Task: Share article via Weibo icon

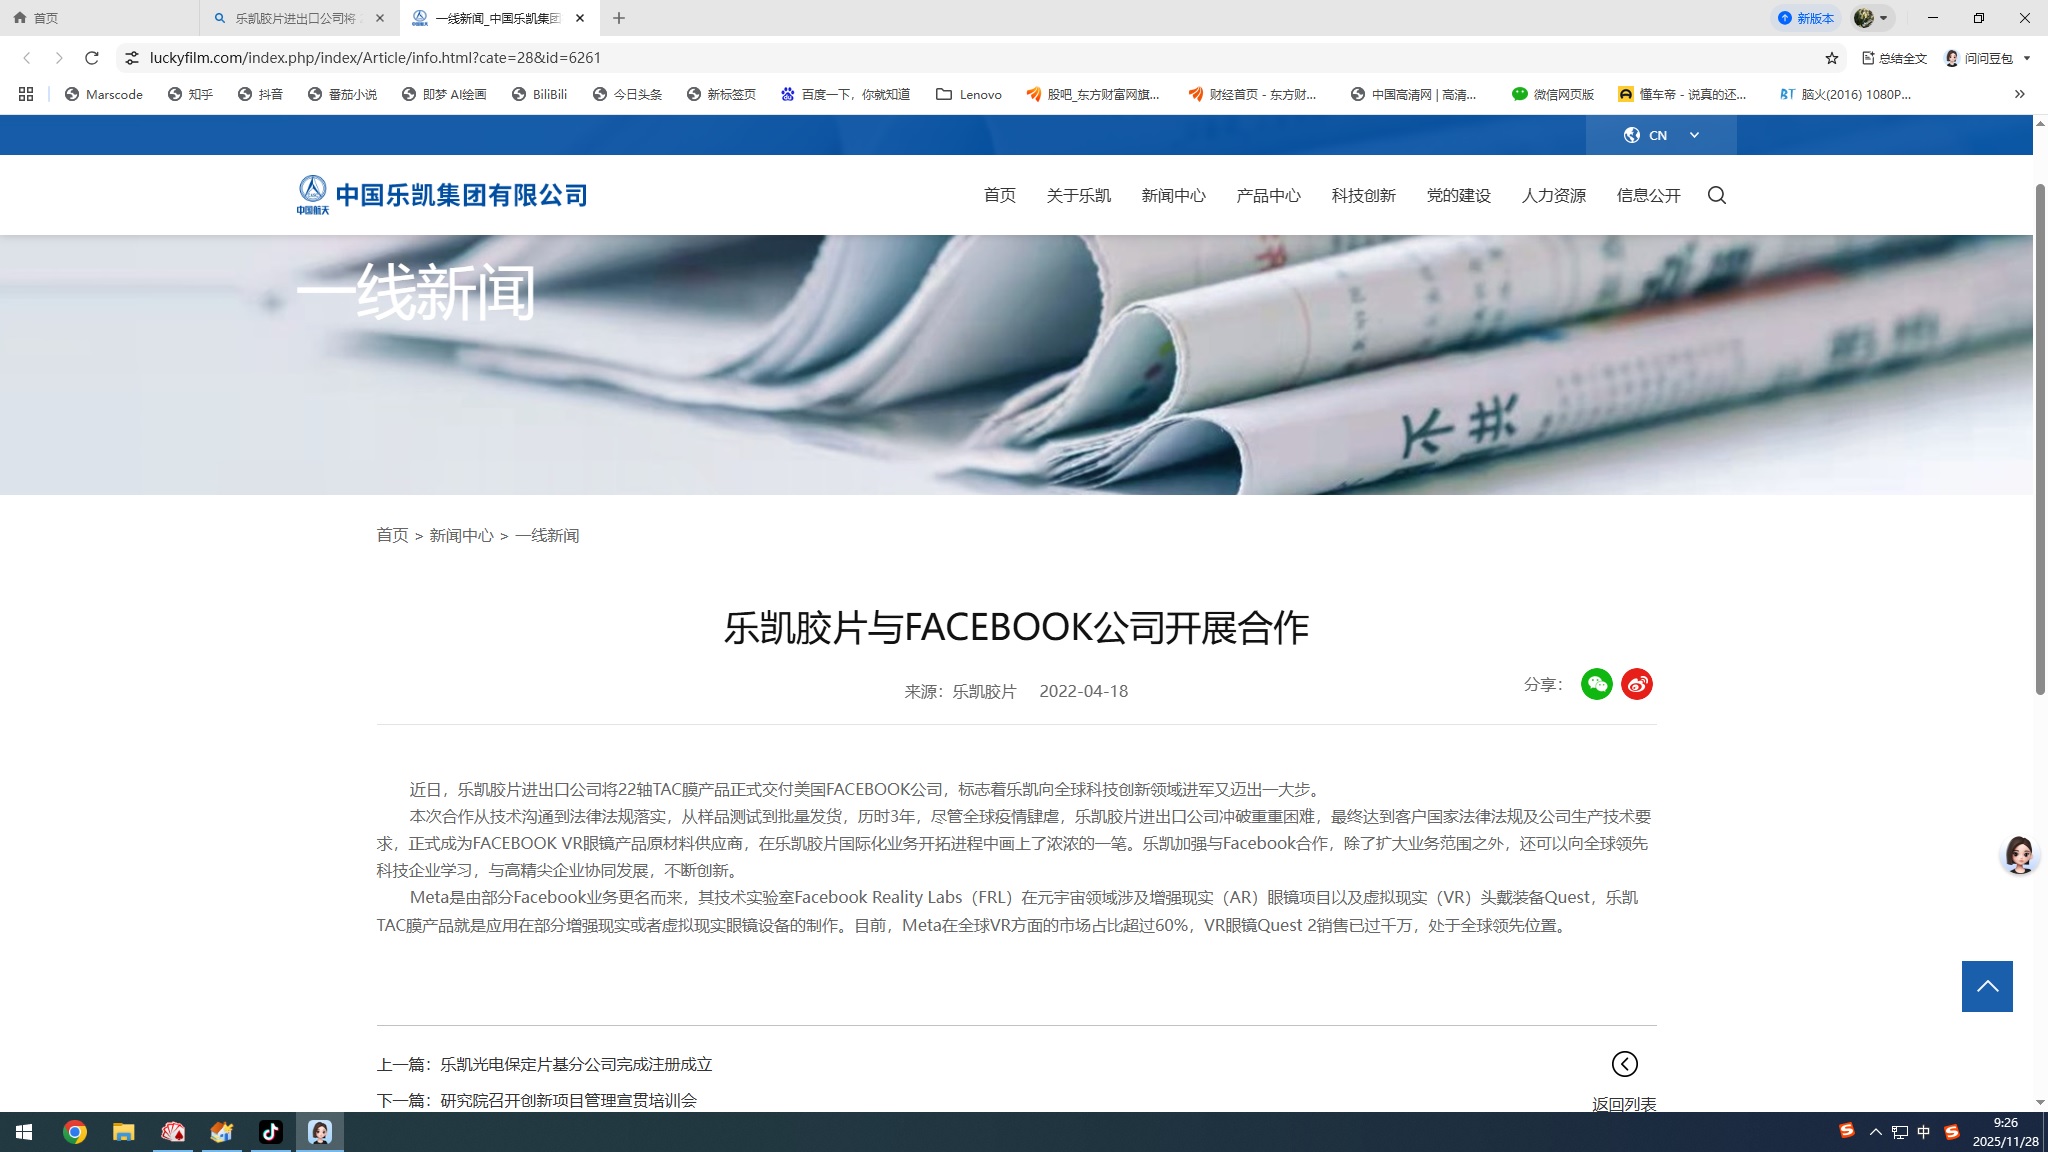Action: [x=1637, y=684]
